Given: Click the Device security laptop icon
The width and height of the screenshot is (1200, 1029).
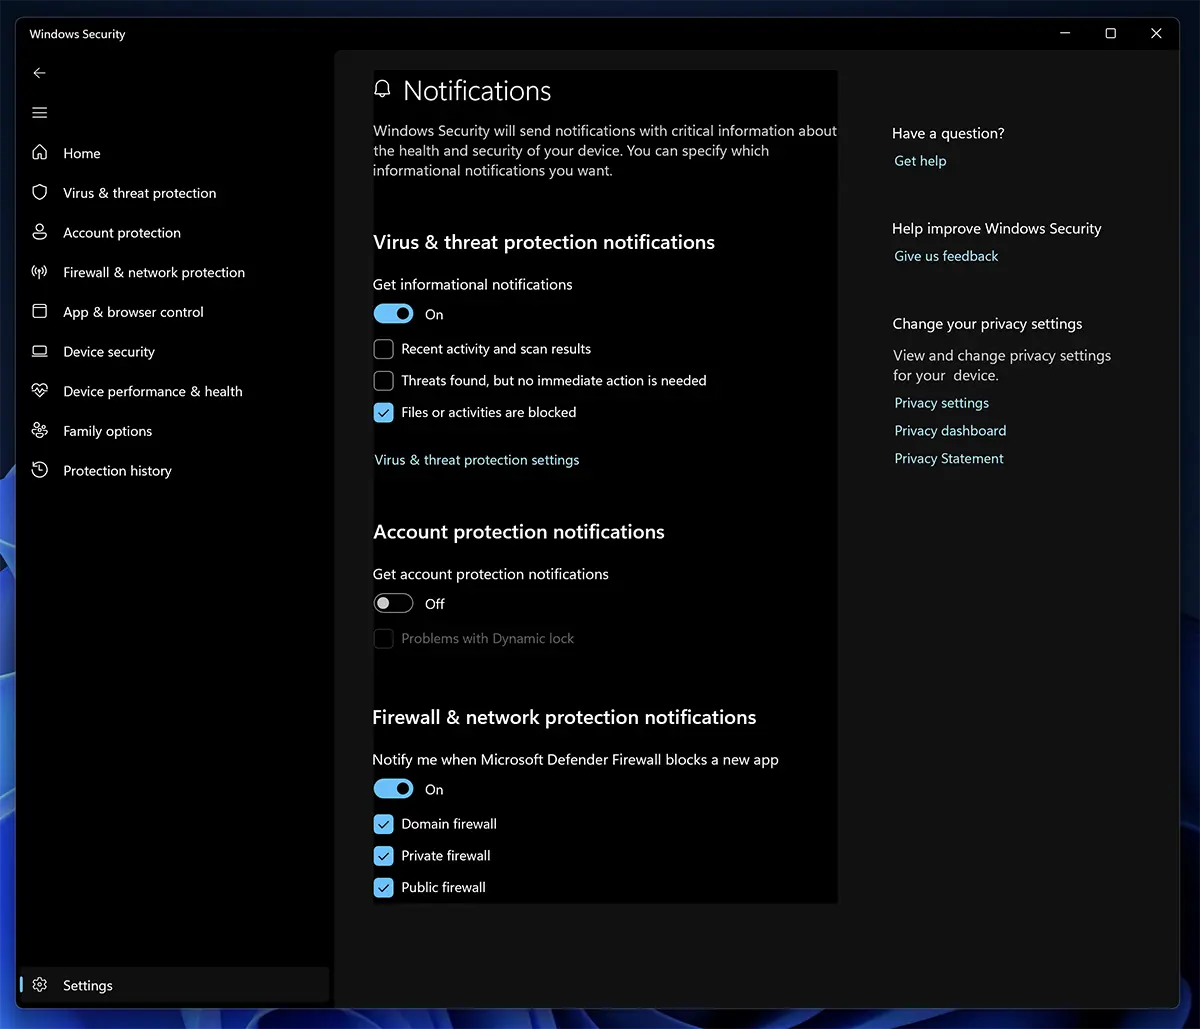Looking at the screenshot, I should point(39,352).
